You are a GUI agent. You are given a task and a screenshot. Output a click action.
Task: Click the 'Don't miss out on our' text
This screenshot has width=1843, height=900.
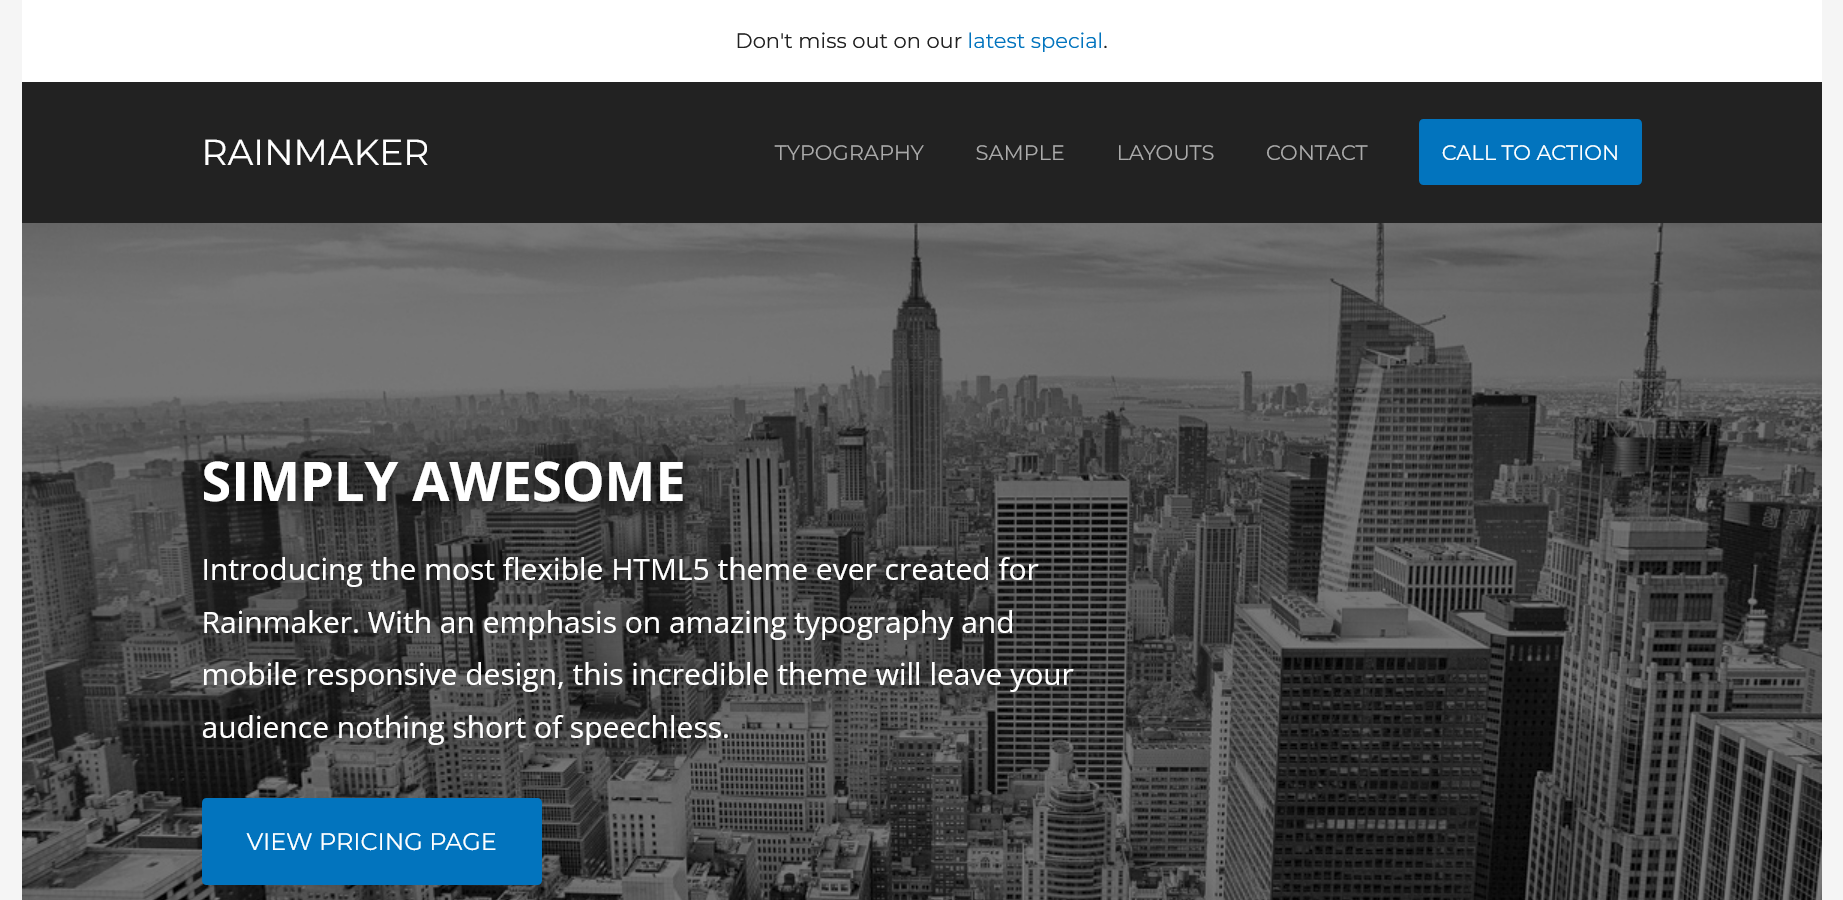[848, 41]
